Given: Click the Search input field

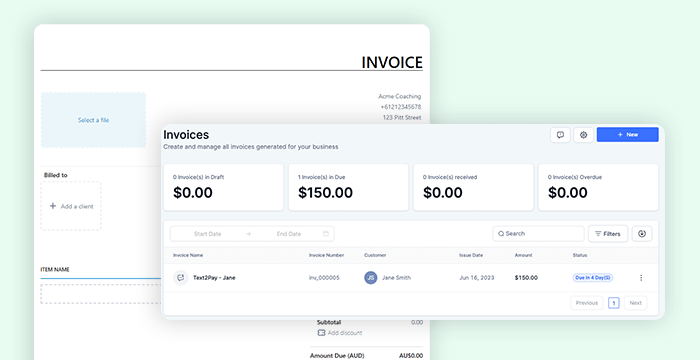Looking at the screenshot, I should pyautogui.click(x=538, y=234).
